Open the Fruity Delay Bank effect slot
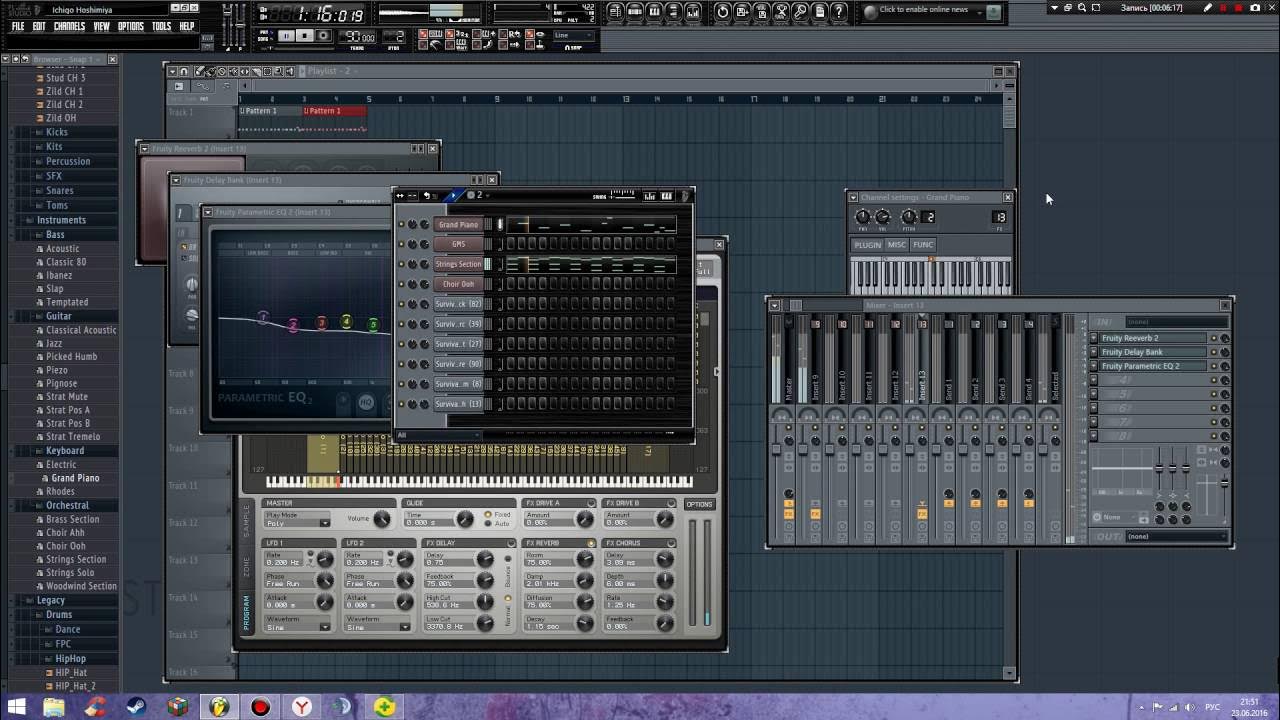This screenshot has height=720, width=1280. tap(1153, 352)
